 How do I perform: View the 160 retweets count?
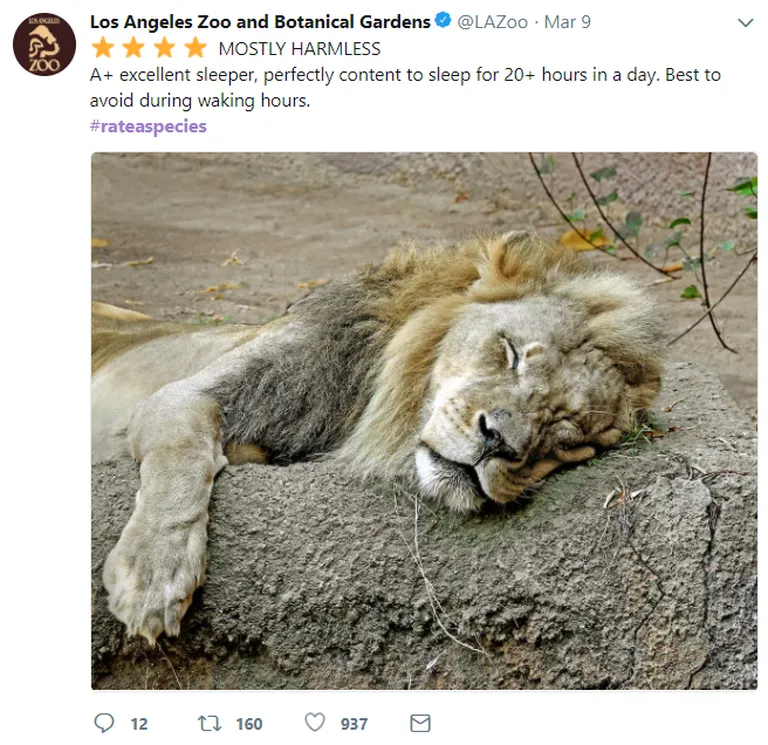[249, 724]
